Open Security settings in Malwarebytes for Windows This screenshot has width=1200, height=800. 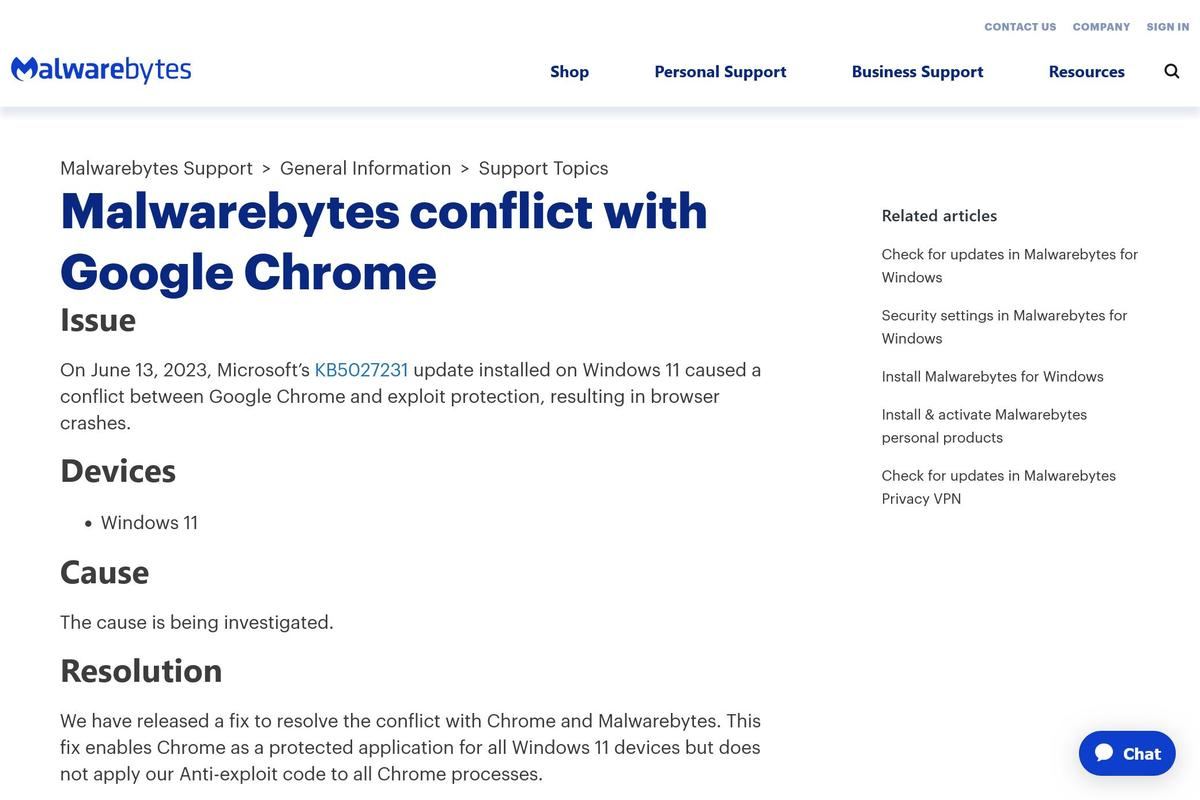1004,327
